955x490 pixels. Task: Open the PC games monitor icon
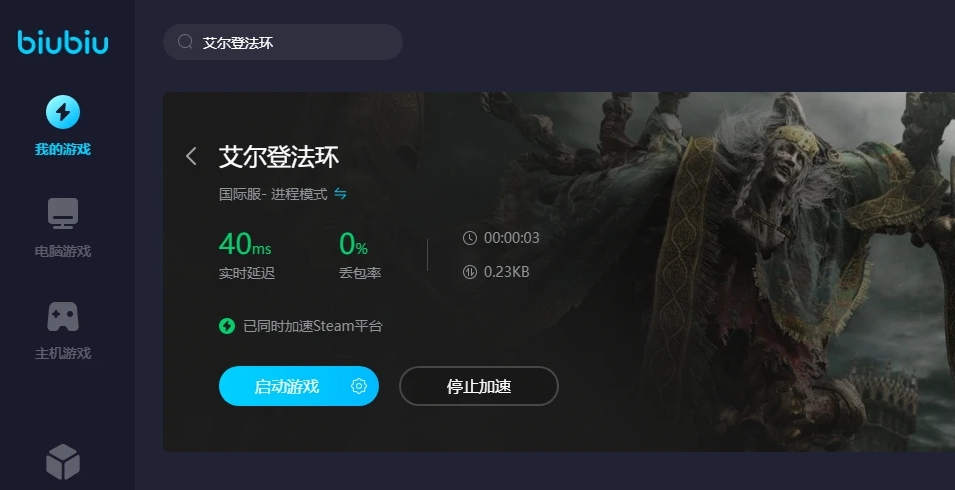[63, 214]
